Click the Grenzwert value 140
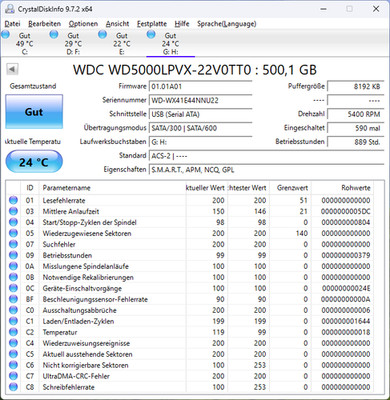390x400 pixels. click(x=302, y=233)
